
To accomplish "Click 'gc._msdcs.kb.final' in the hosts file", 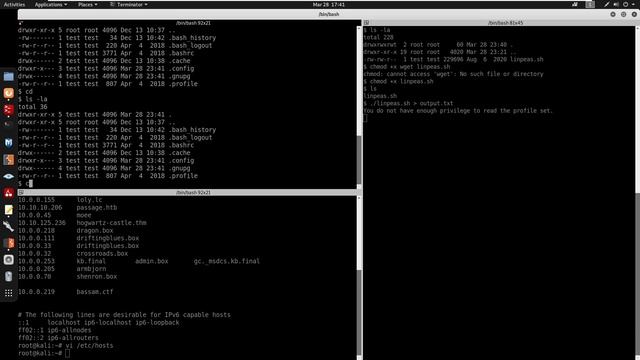I will (227, 261).
